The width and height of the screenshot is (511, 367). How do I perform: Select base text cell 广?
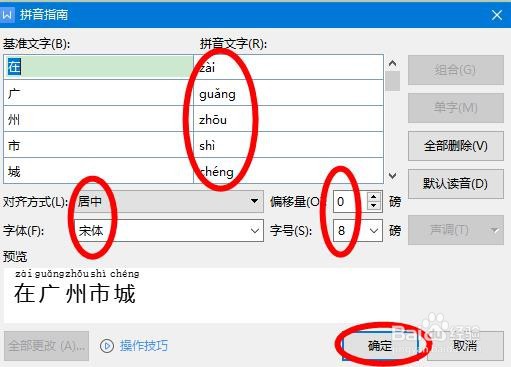point(98,93)
